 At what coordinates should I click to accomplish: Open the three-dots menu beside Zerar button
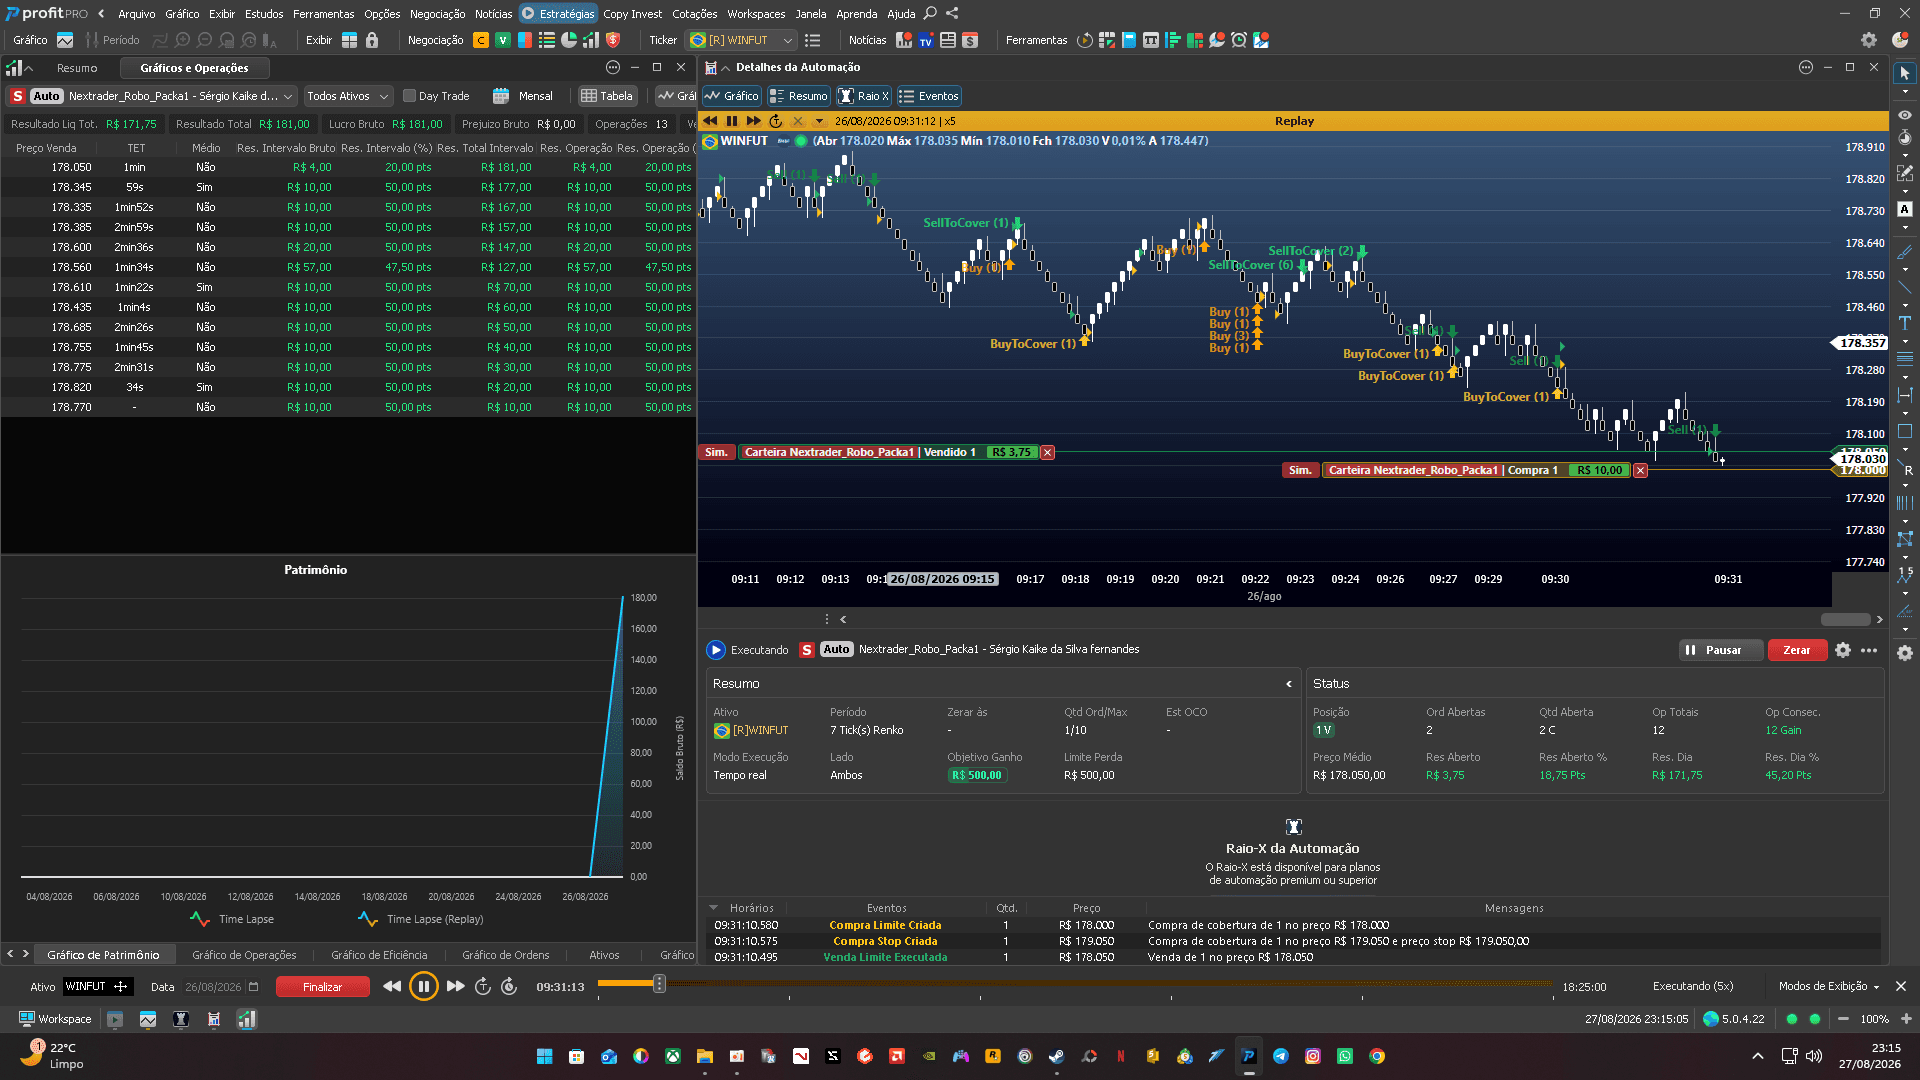pyautogui.click(x=1869, y=650)
